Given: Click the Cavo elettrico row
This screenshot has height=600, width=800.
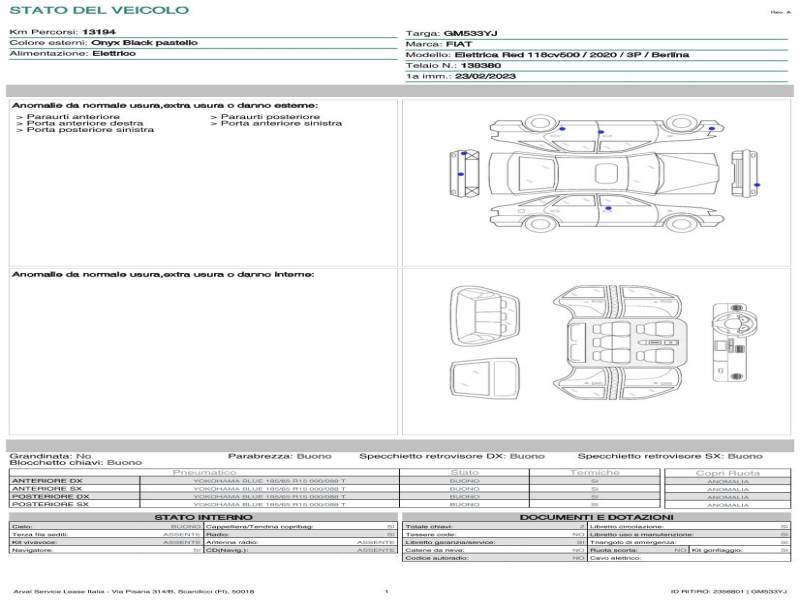Looking at the screenshot, I should click(689, 558).
